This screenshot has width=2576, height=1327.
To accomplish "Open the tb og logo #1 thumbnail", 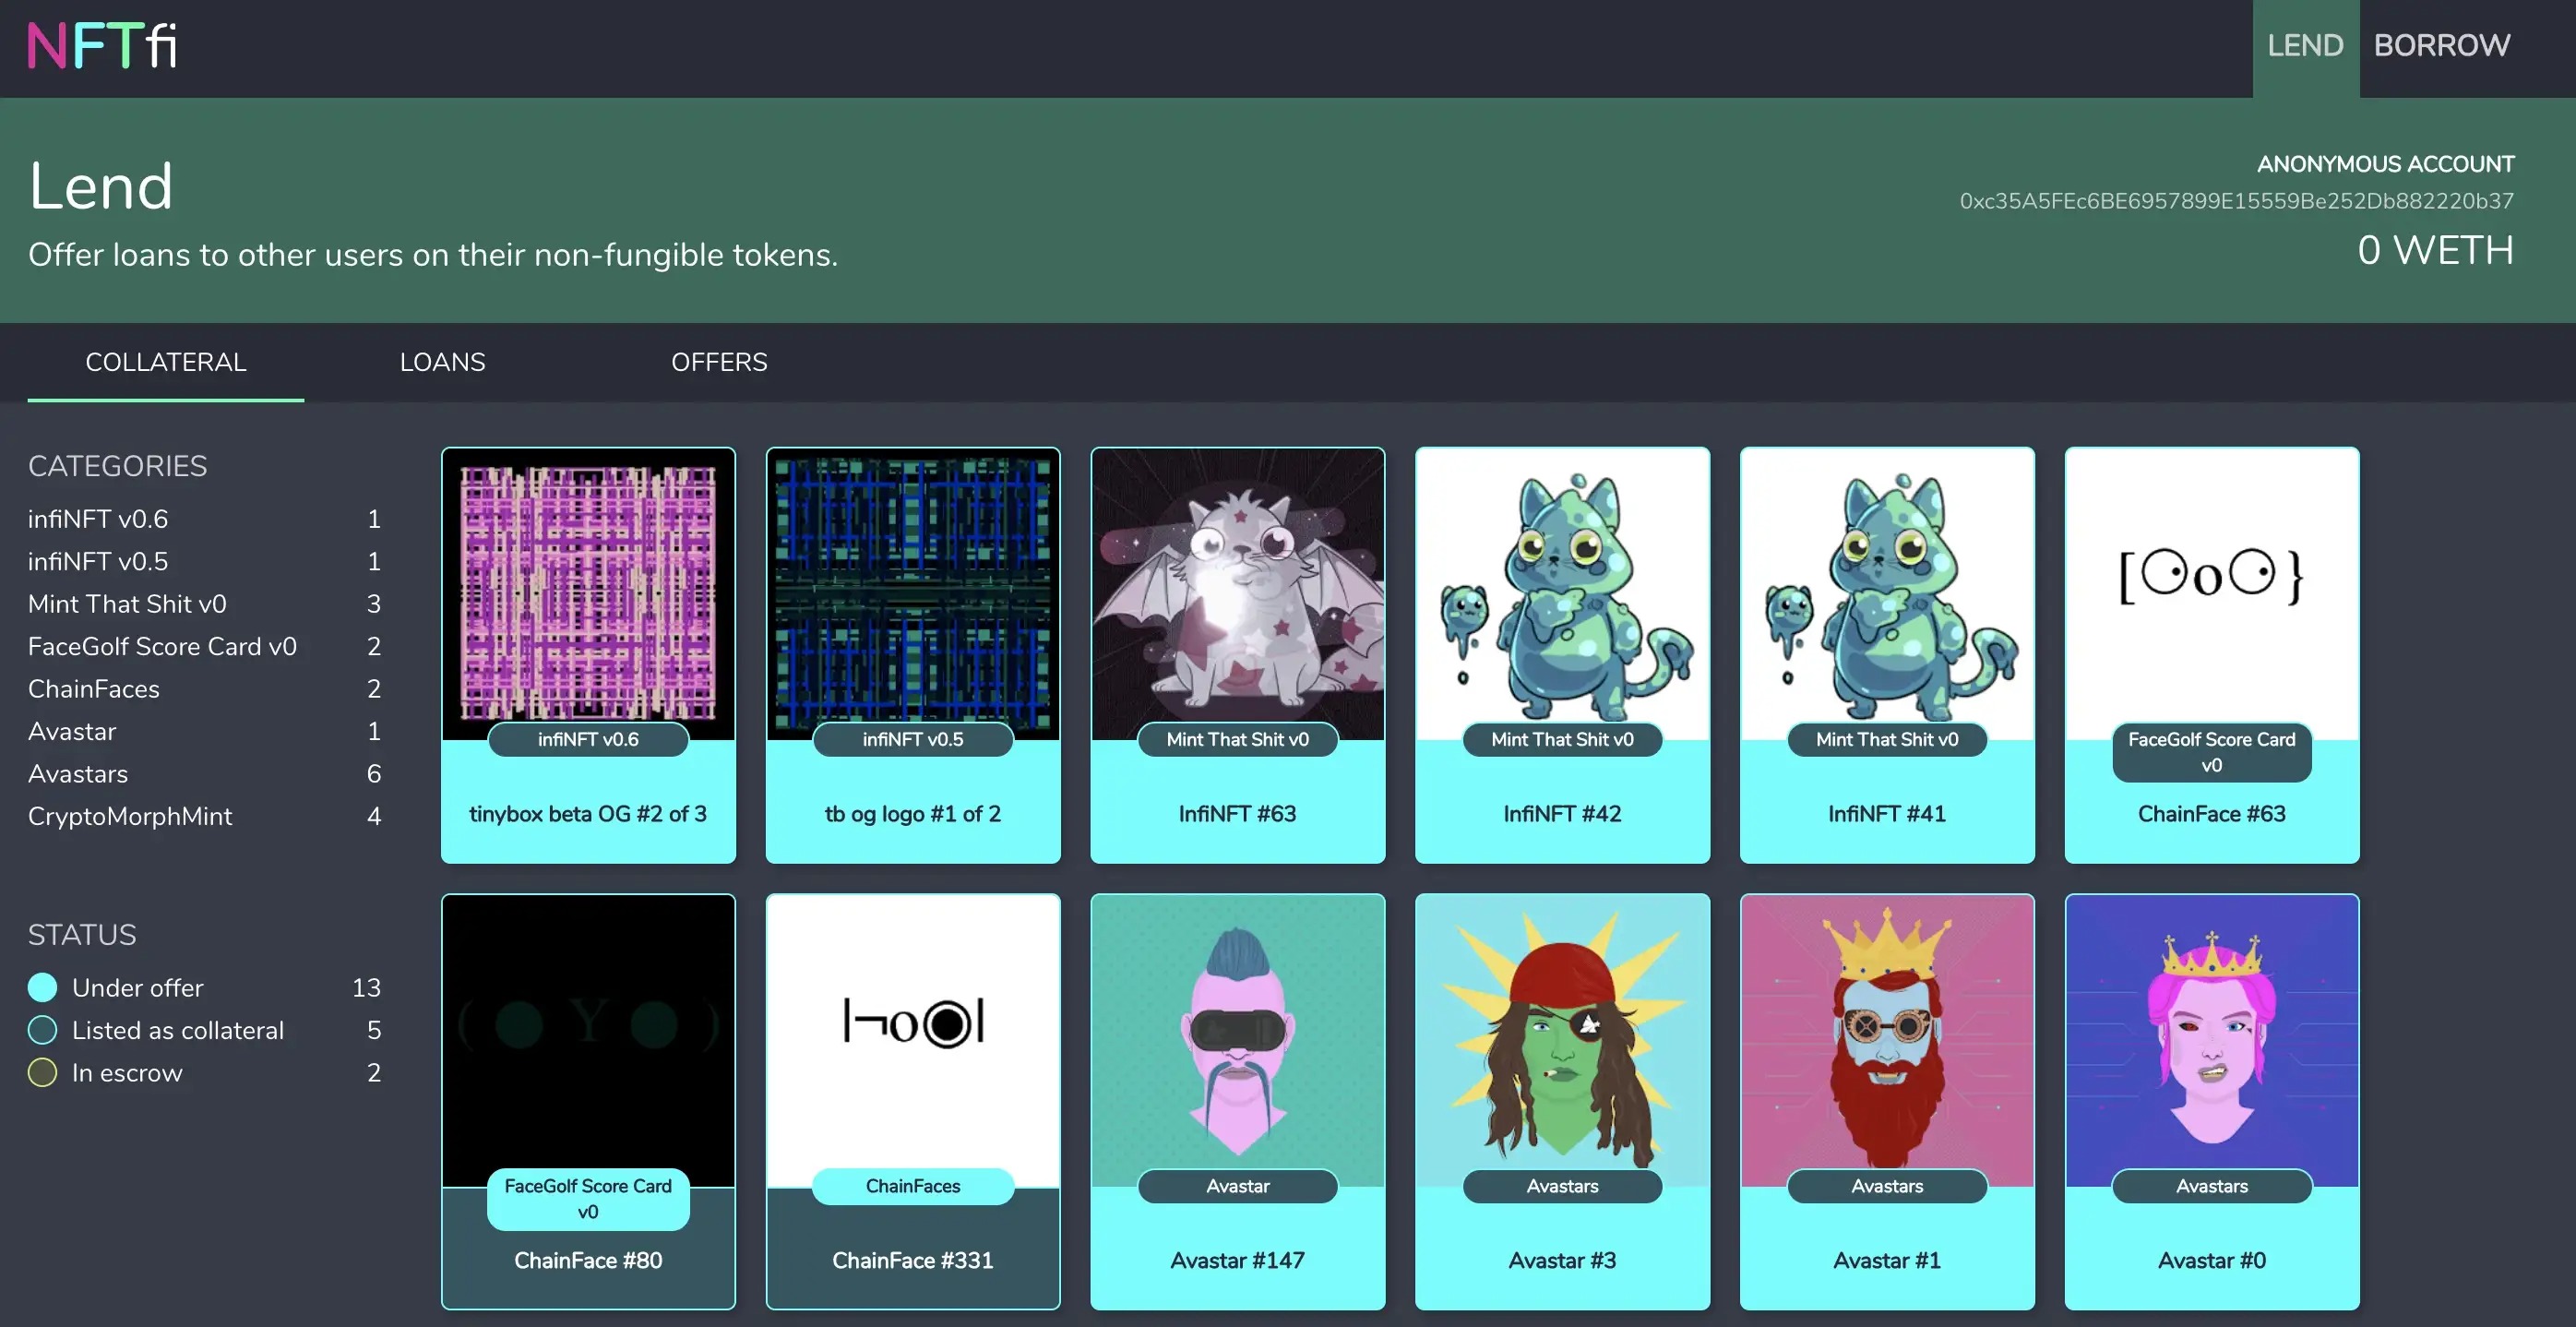I will (912, 594).
